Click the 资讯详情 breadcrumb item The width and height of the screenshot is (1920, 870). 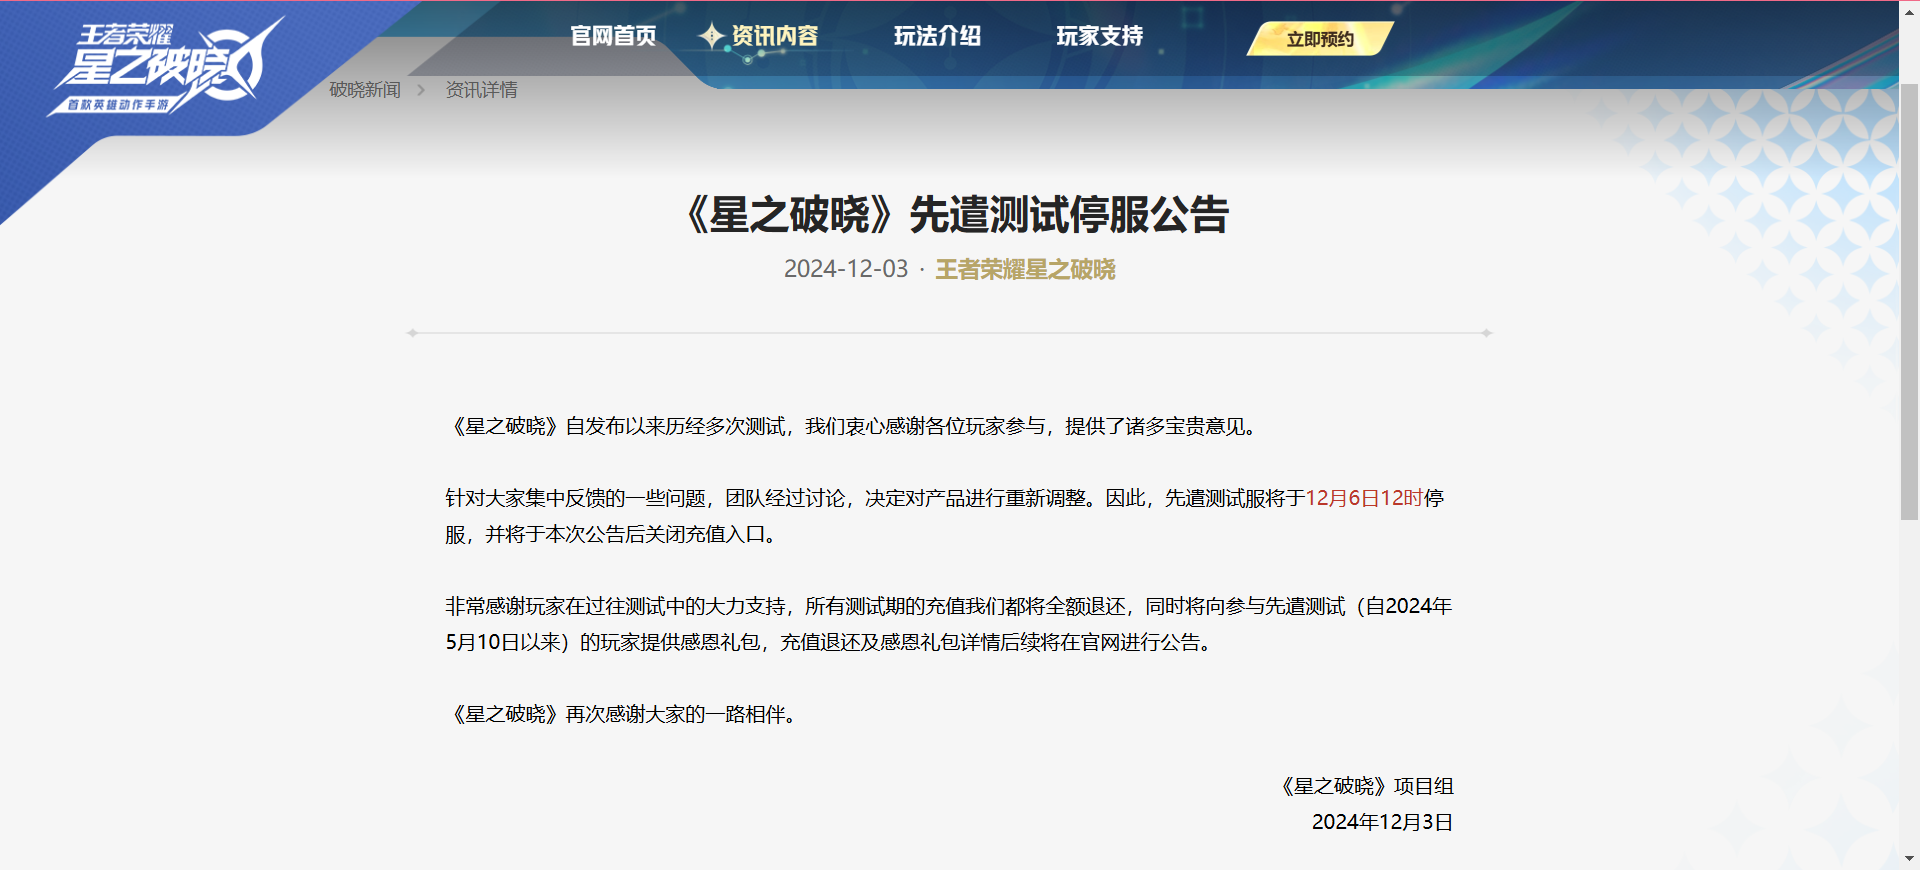[481, 90]
